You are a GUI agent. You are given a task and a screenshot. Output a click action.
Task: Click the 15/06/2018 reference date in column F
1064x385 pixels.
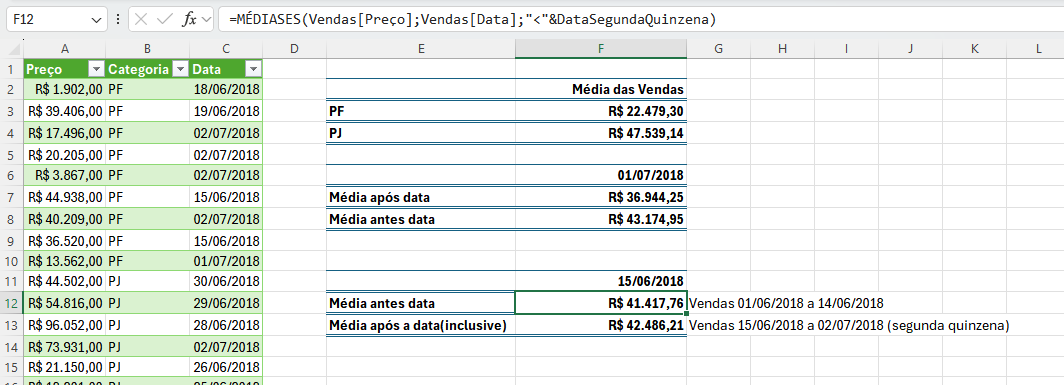601,282
